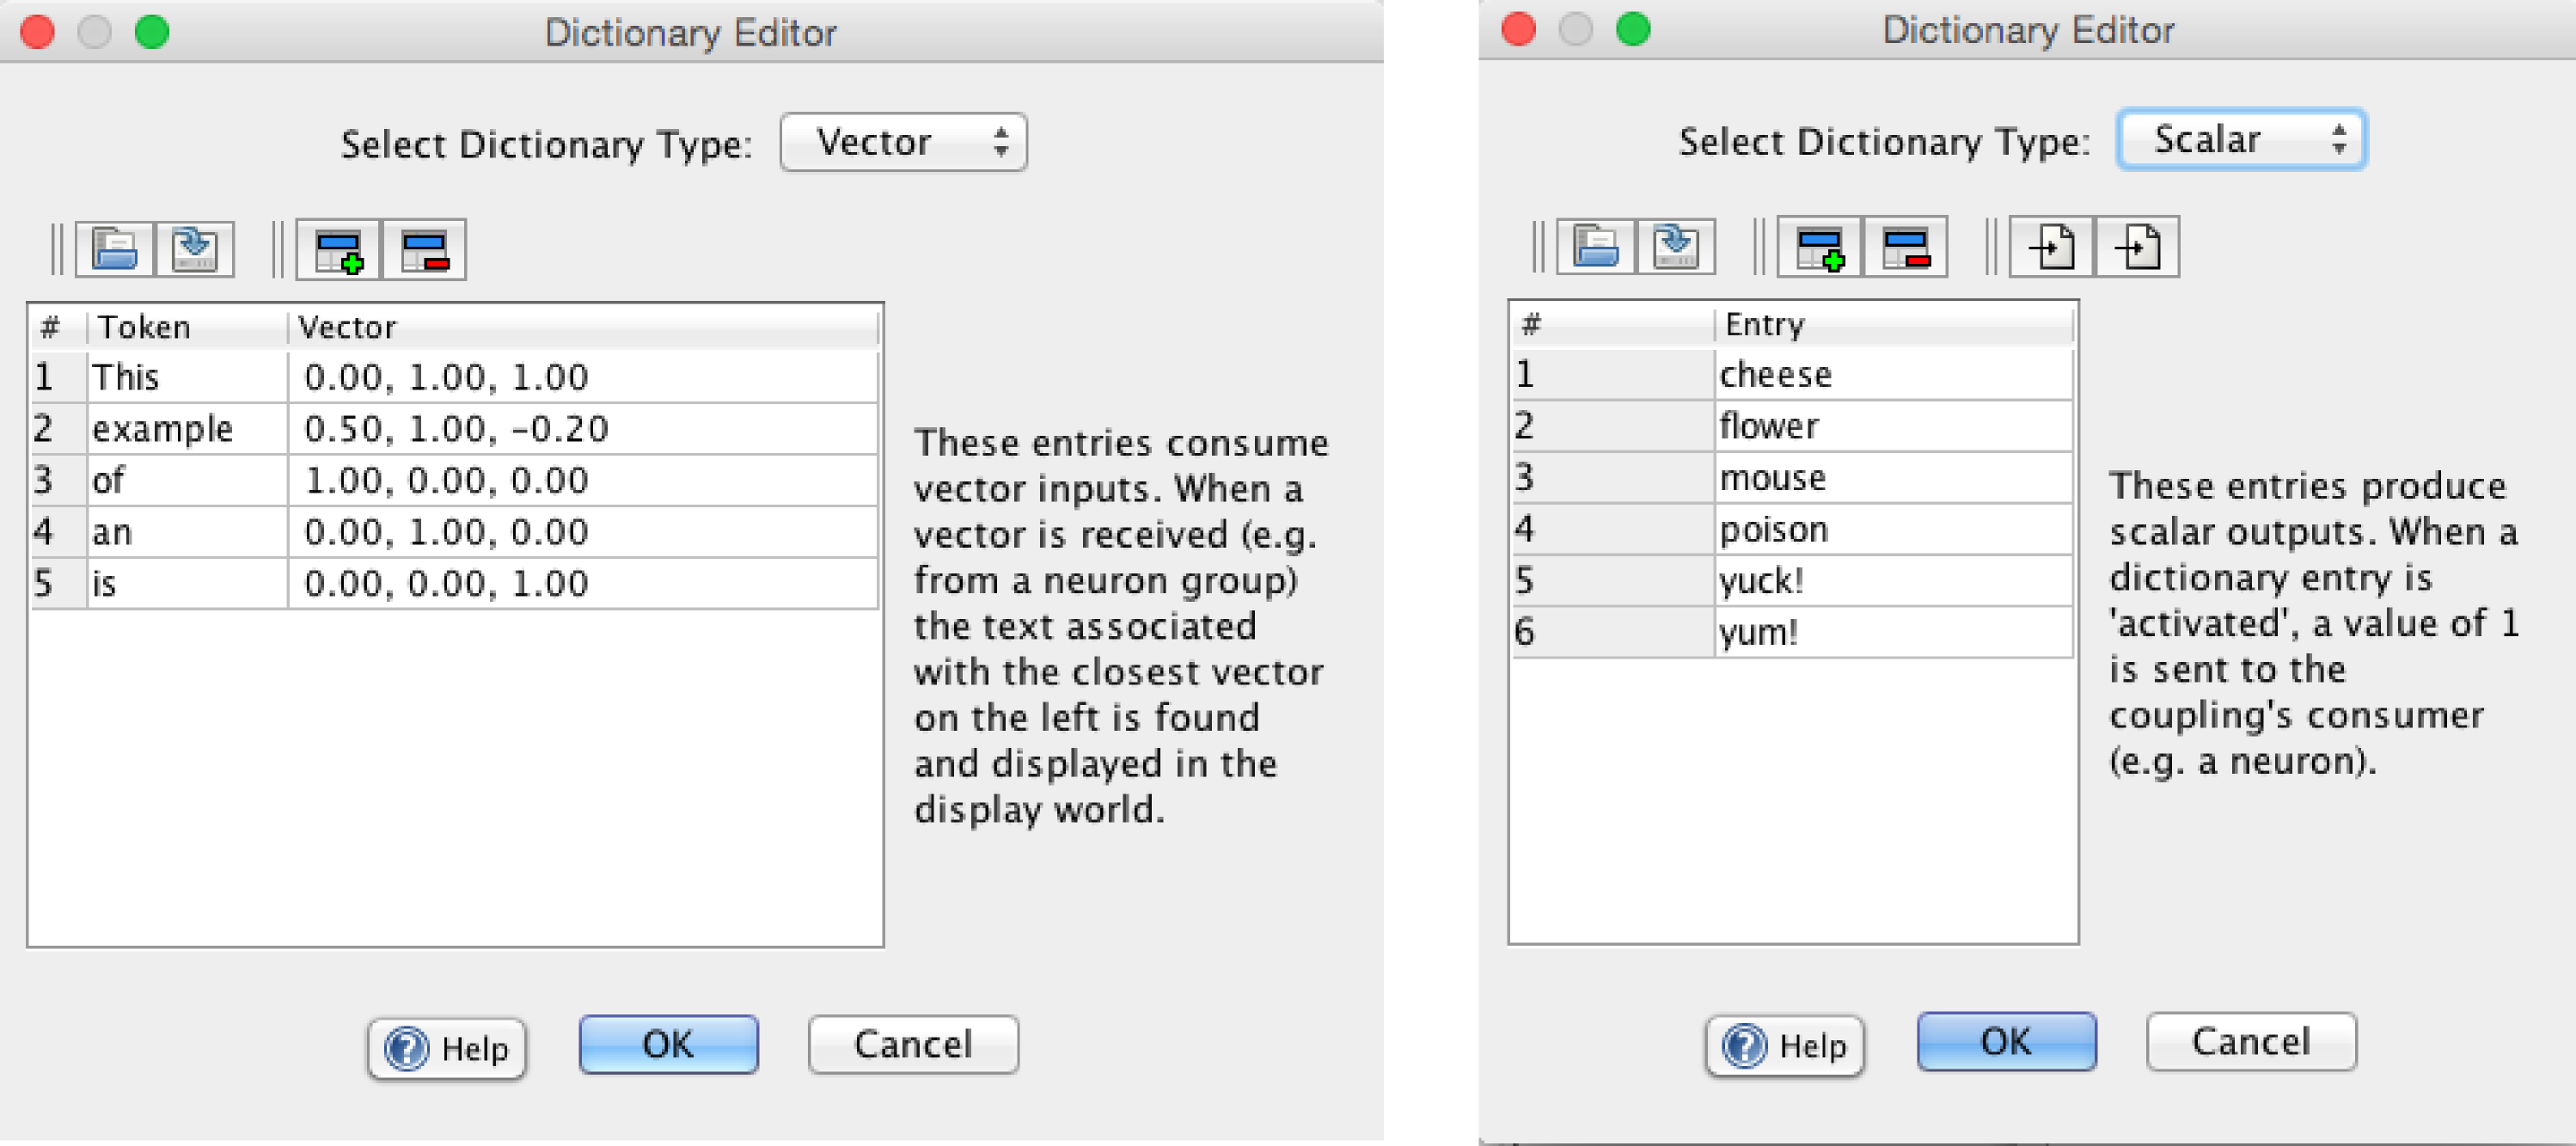
Task: Click Help in the Vector dictionary dialog
Action: point(447,1048)
